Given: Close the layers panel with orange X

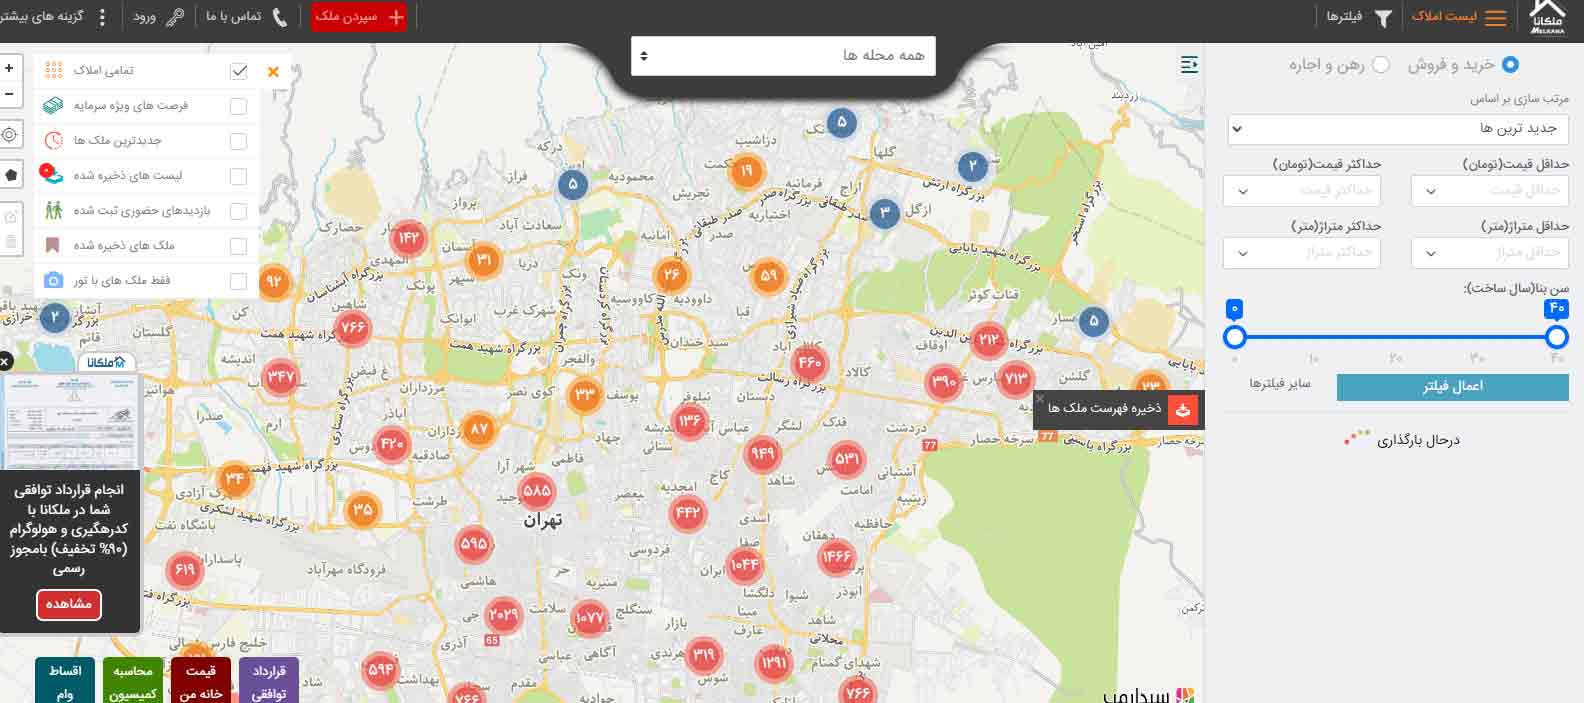Looking at the screenshot, I should pyautogui.click(x=273, y=72).
